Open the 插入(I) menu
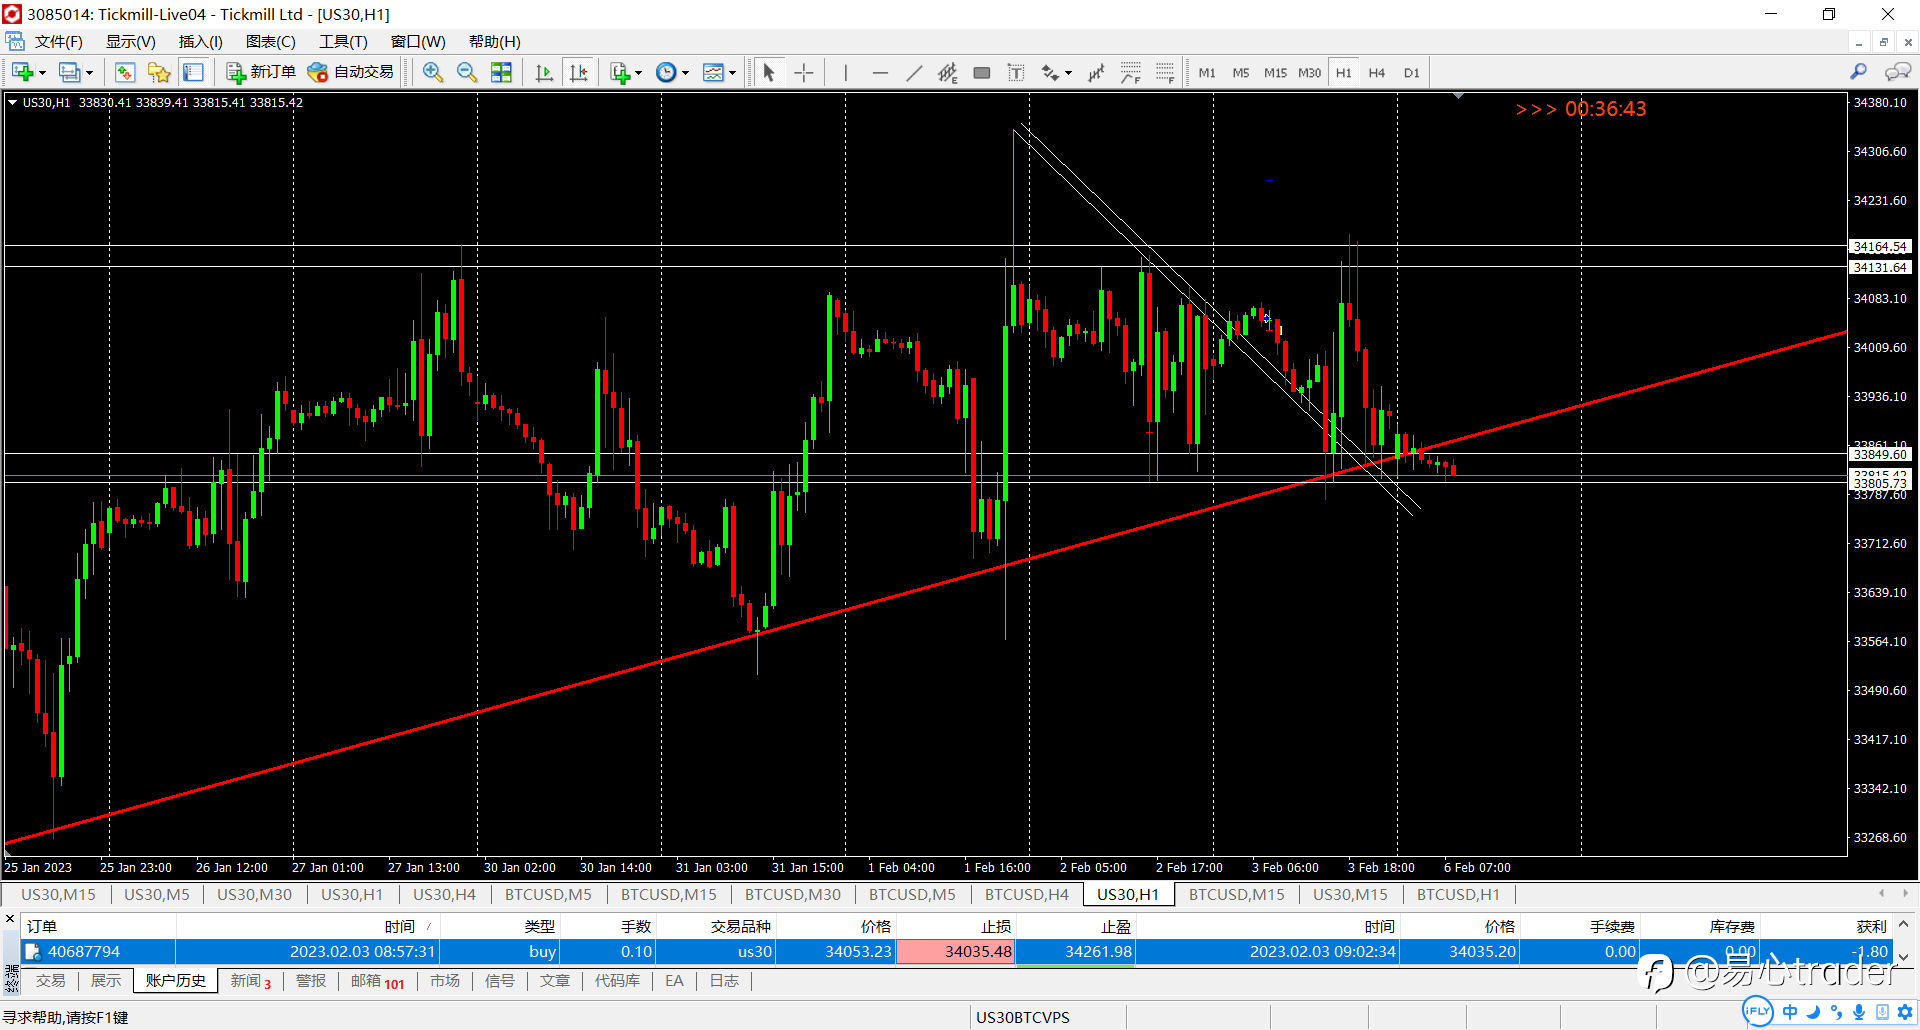 click(200, 41)
